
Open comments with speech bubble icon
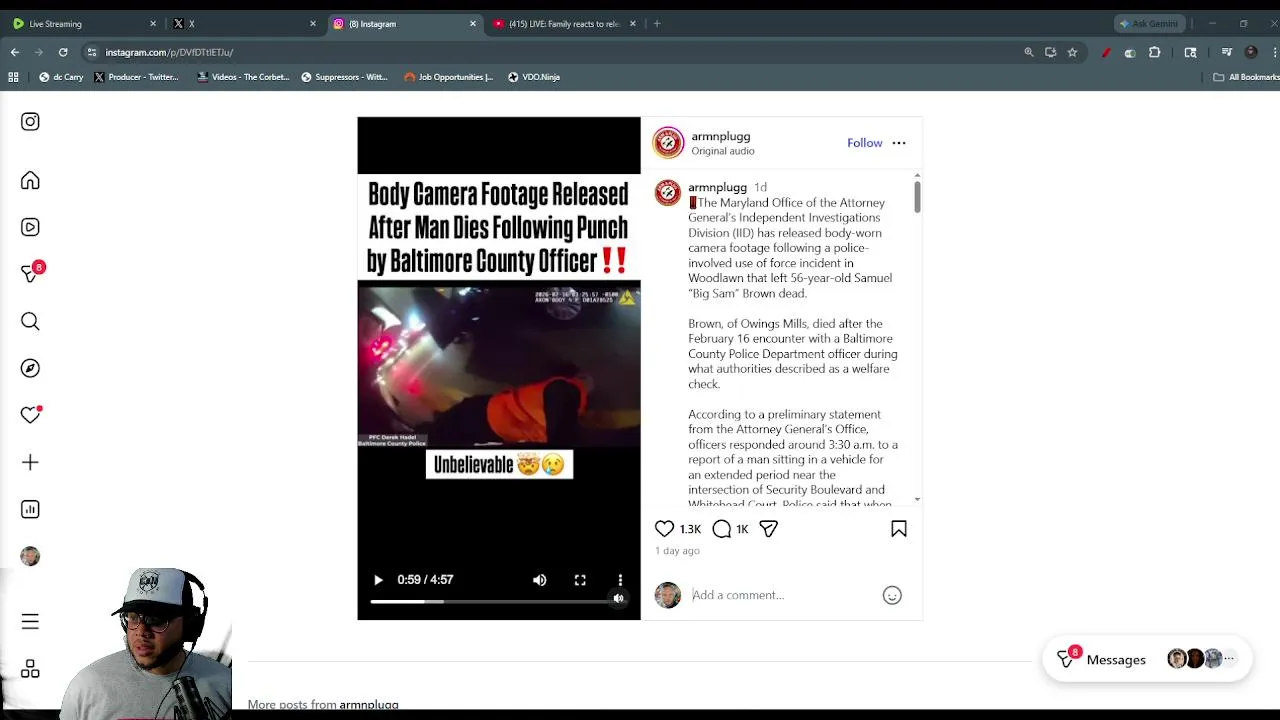(722, 529)
